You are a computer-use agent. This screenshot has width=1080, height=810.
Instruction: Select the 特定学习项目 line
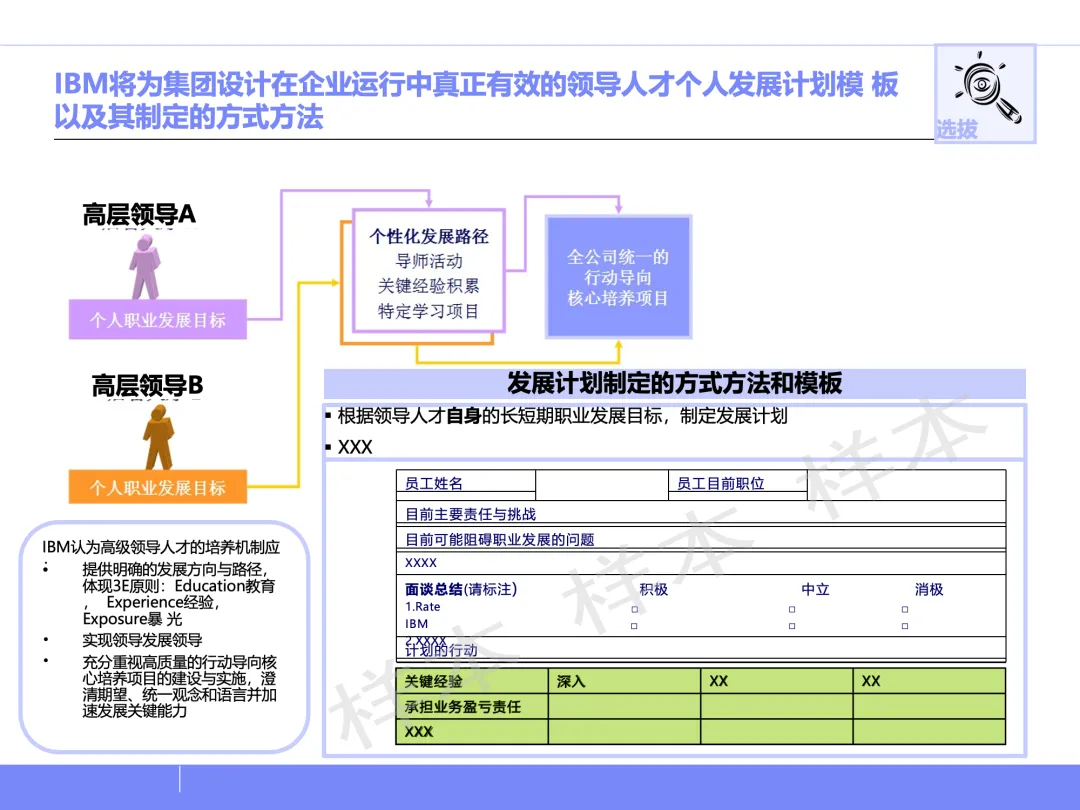[x=428, y=311]
